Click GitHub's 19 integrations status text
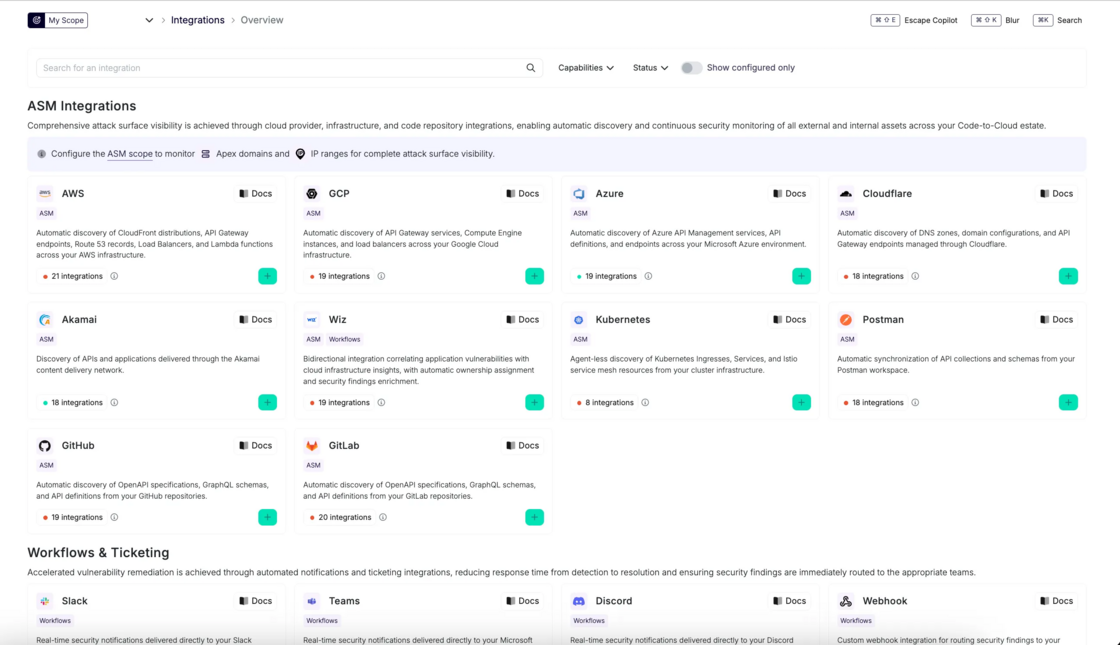 [x=76, y=517]
